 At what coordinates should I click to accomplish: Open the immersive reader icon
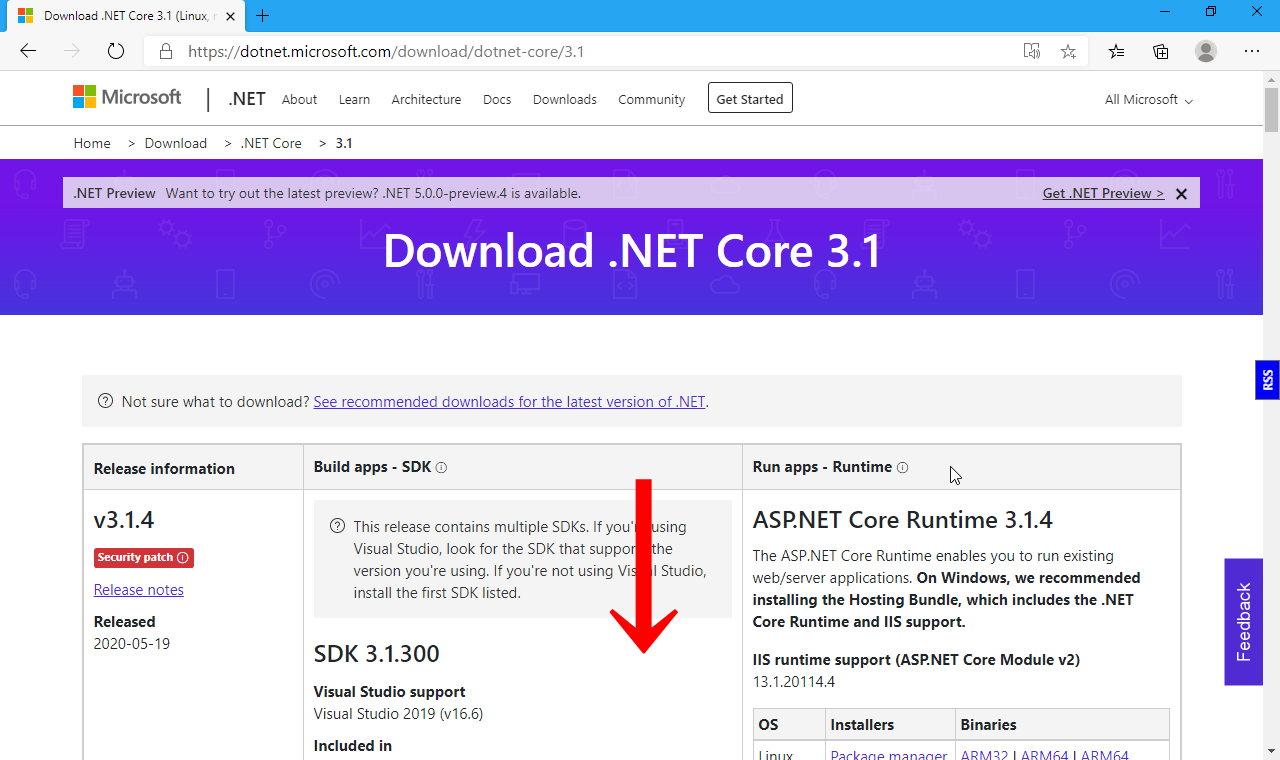tap(1031, 51)
